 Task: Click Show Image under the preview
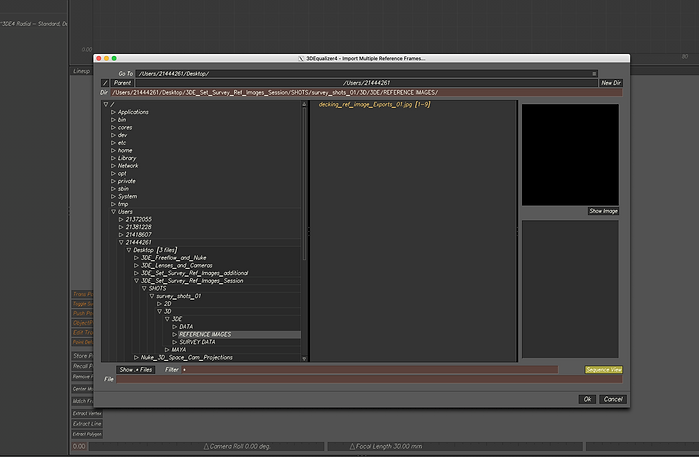(x=603, y=211)
